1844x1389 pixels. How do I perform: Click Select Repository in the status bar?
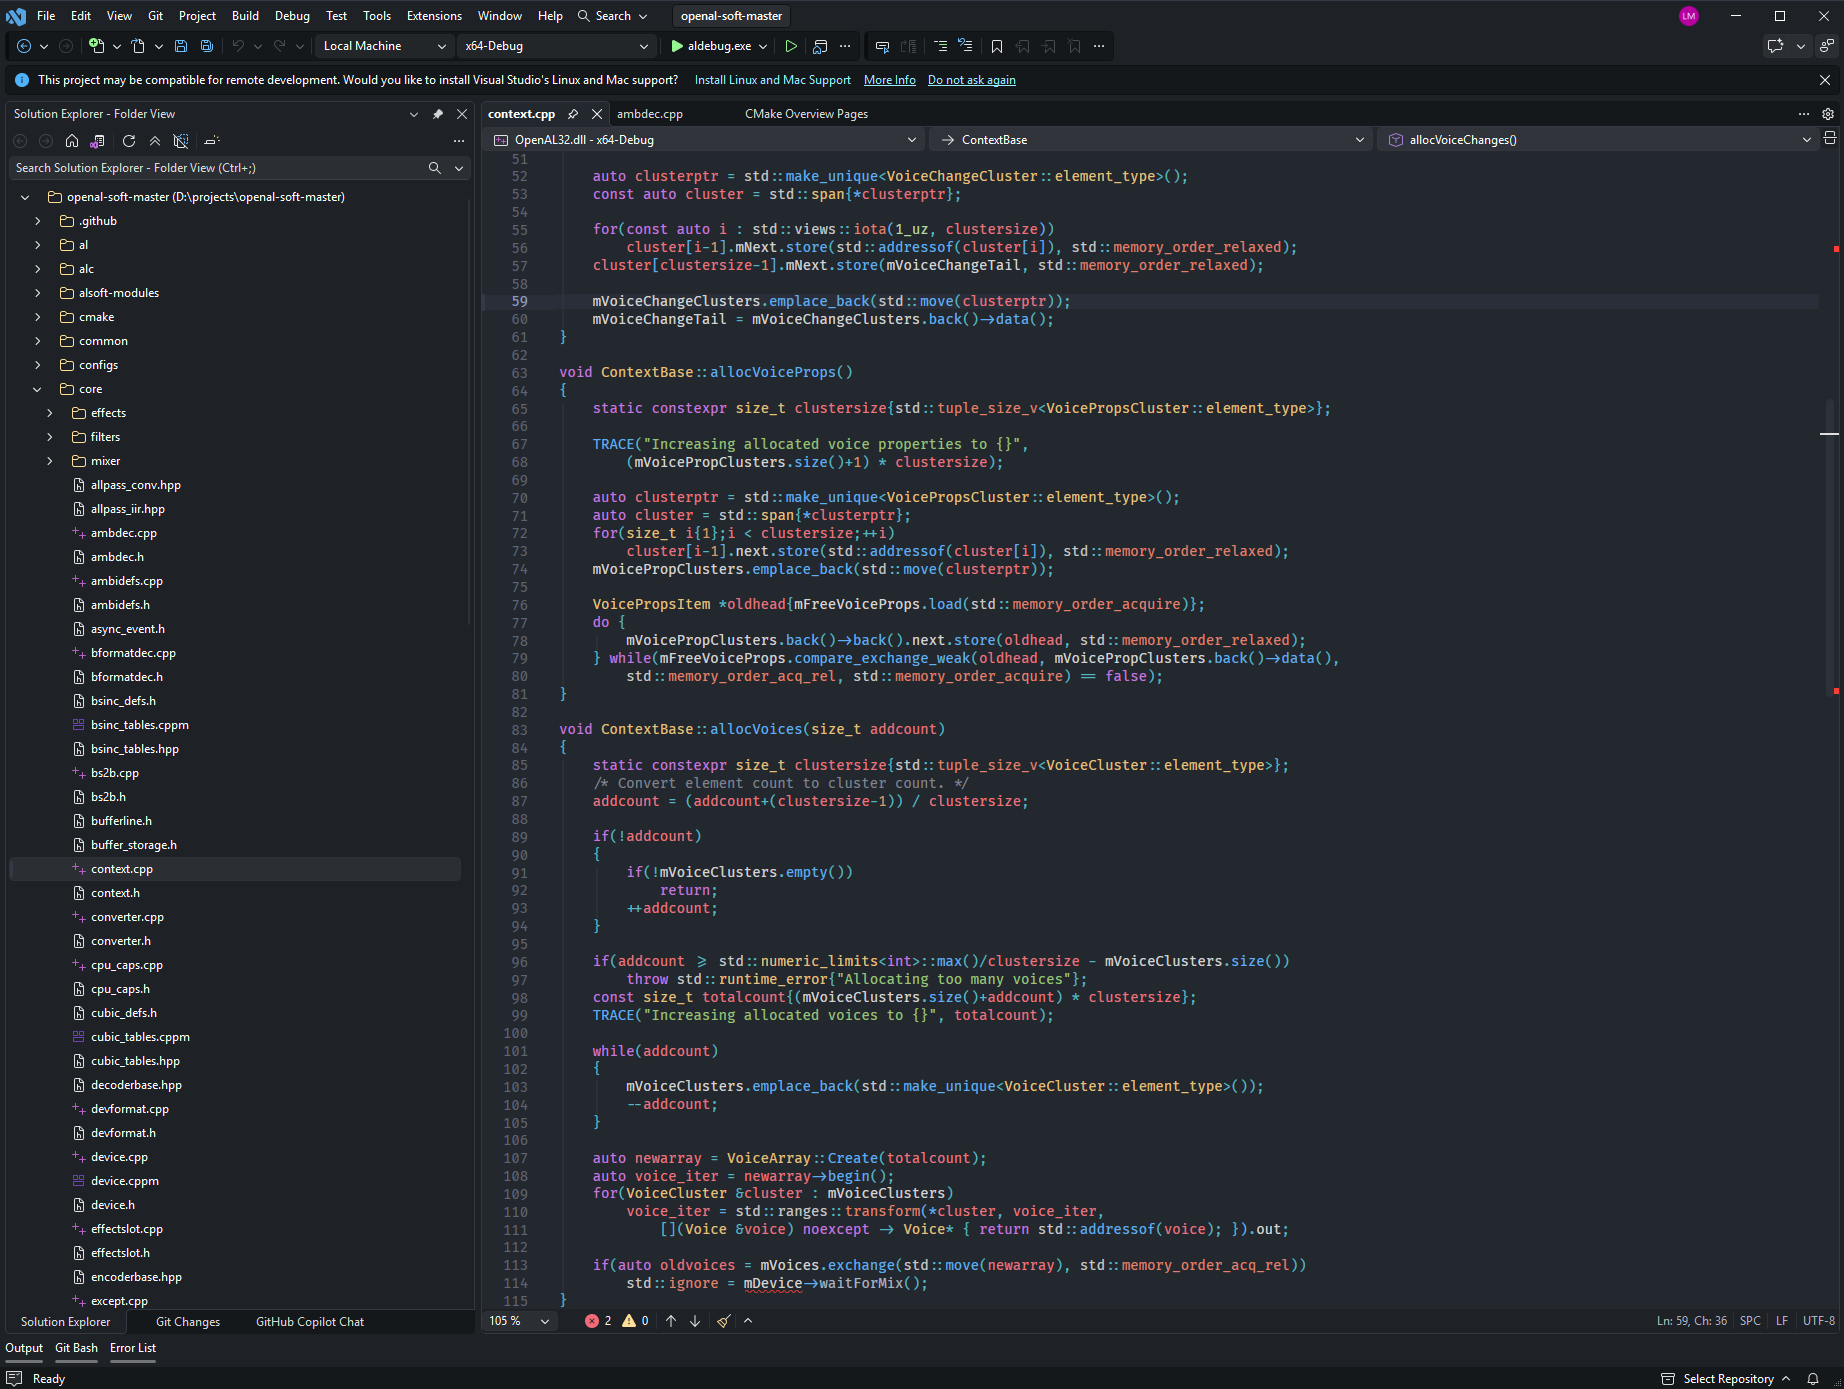coord(1727,1379)
